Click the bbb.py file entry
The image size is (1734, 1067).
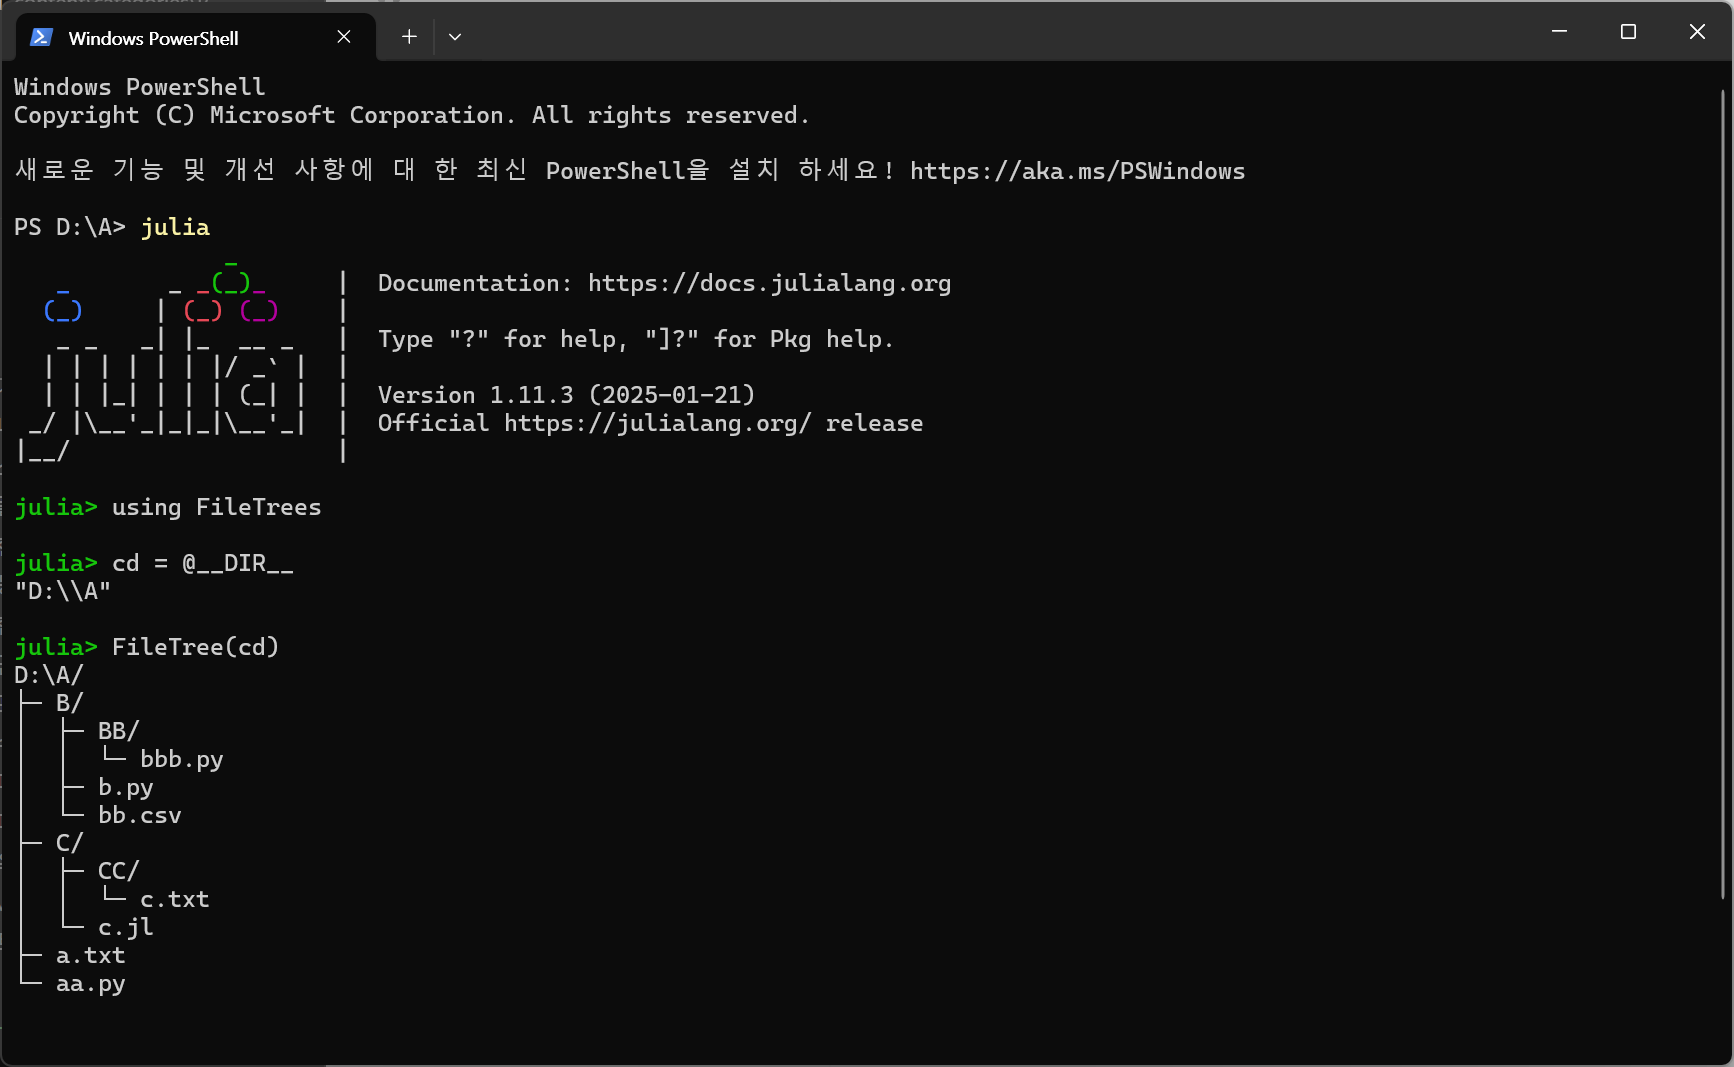tap(181, 760)
